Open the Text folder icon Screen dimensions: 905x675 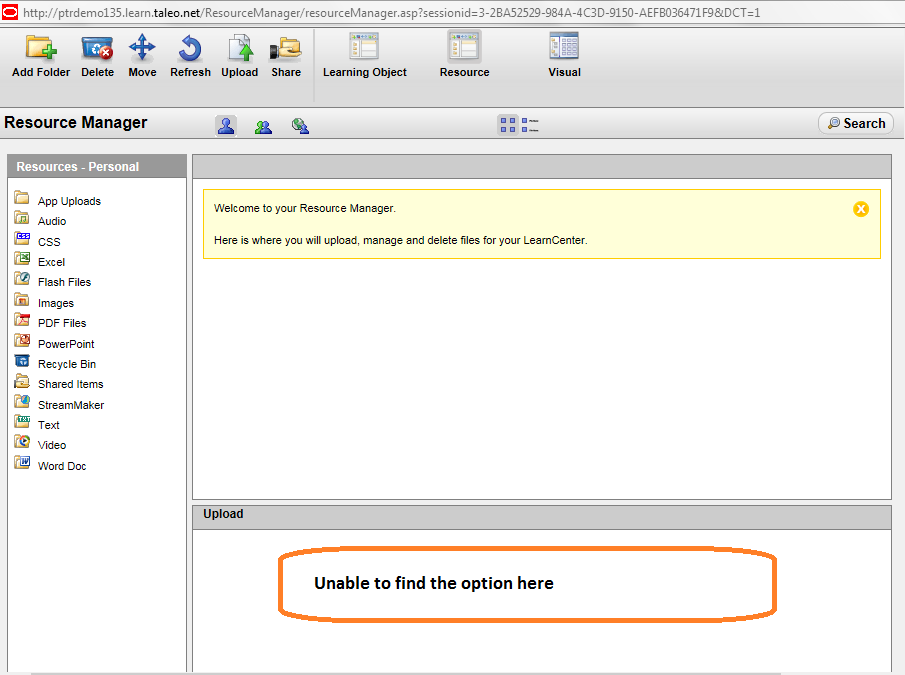[x=22, y=422]
